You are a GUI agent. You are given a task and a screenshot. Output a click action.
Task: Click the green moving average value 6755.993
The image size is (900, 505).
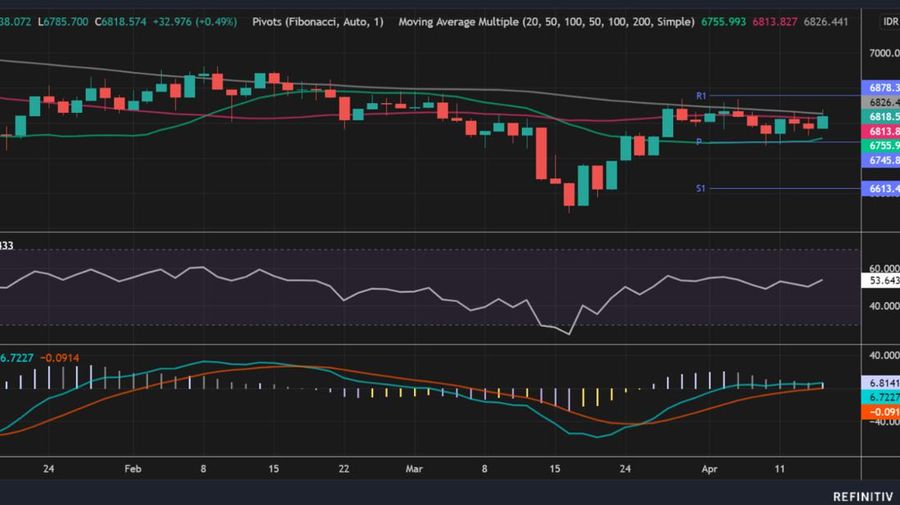pos(723,22)
